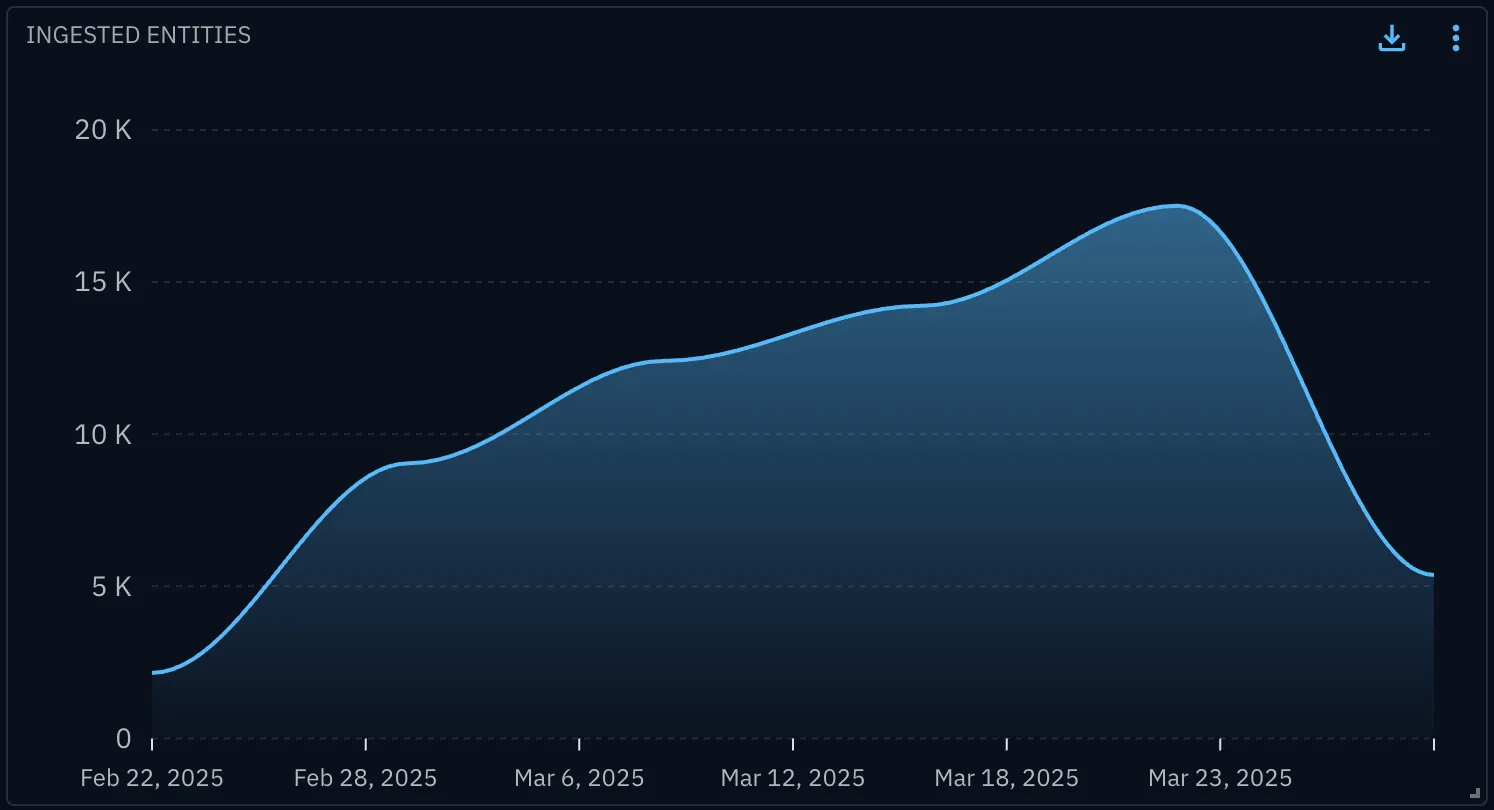Click the Mar 23, 2025 axis label
Screen dimensions: 1494x810
[x=1220, y=777]
